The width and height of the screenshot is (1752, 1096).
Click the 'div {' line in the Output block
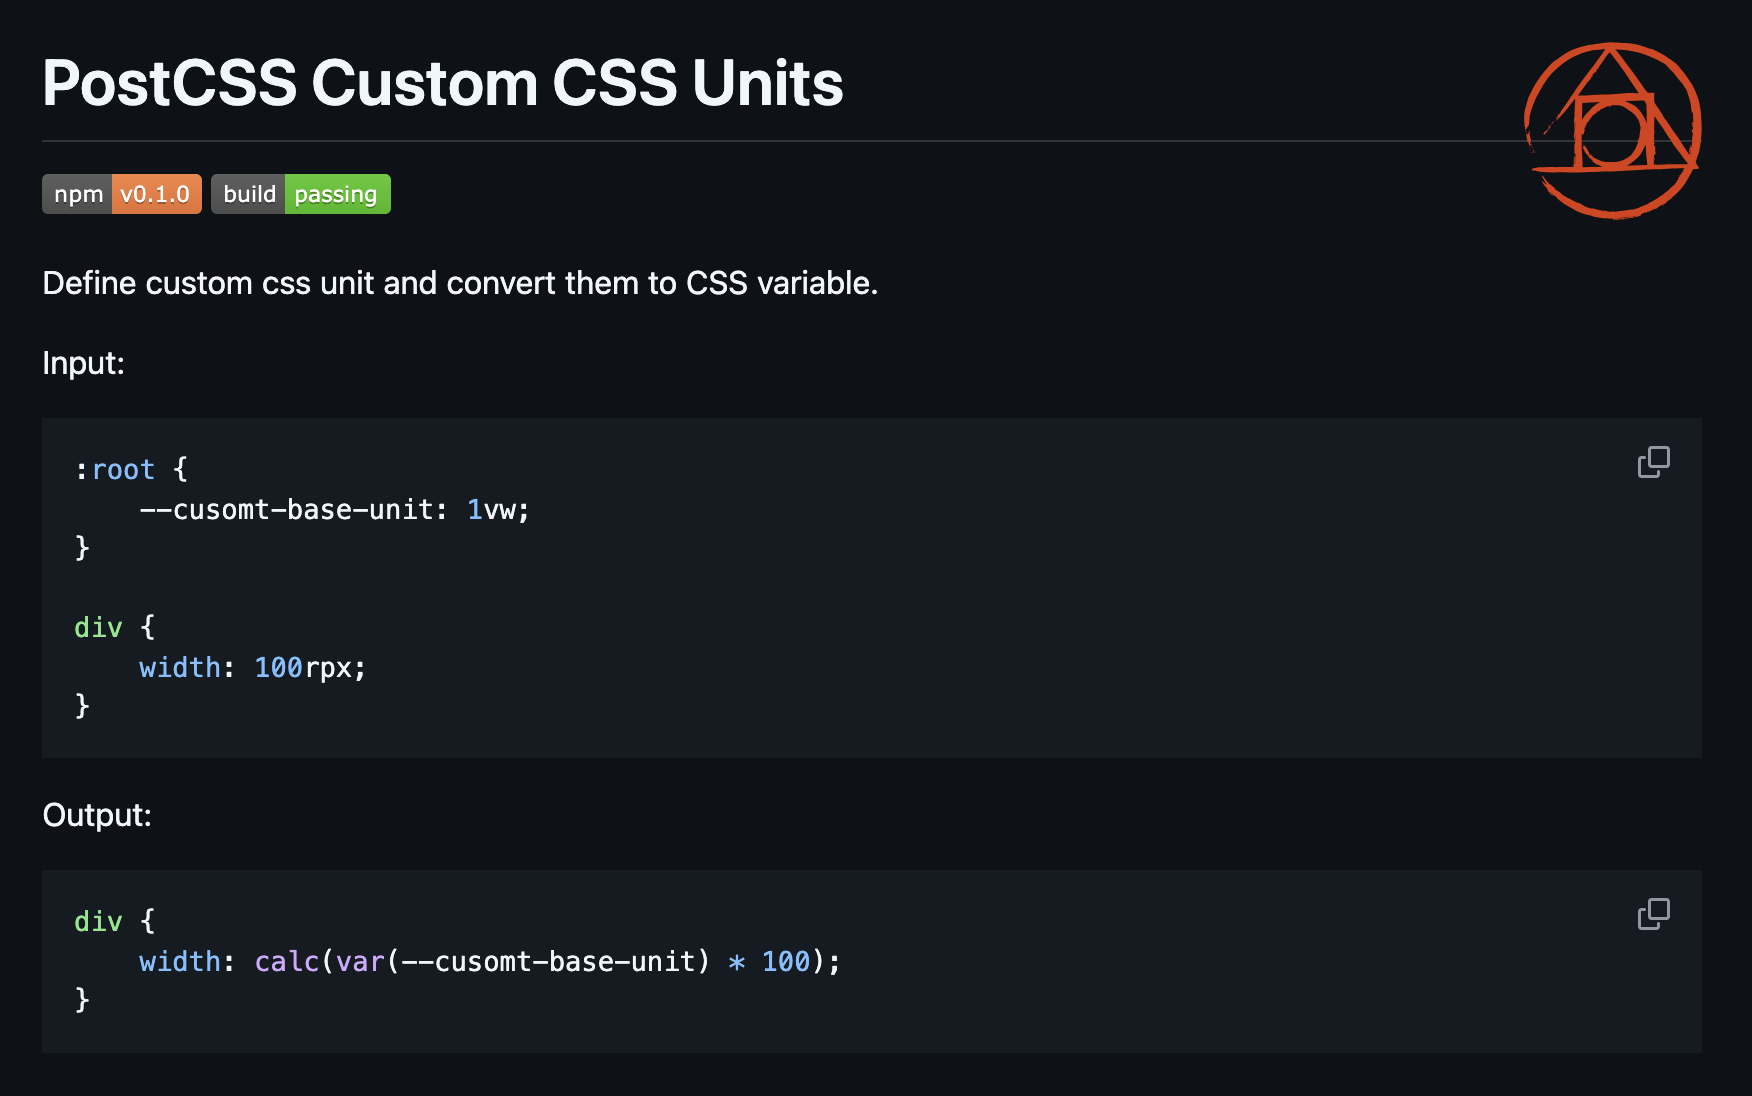pos(115,921)
